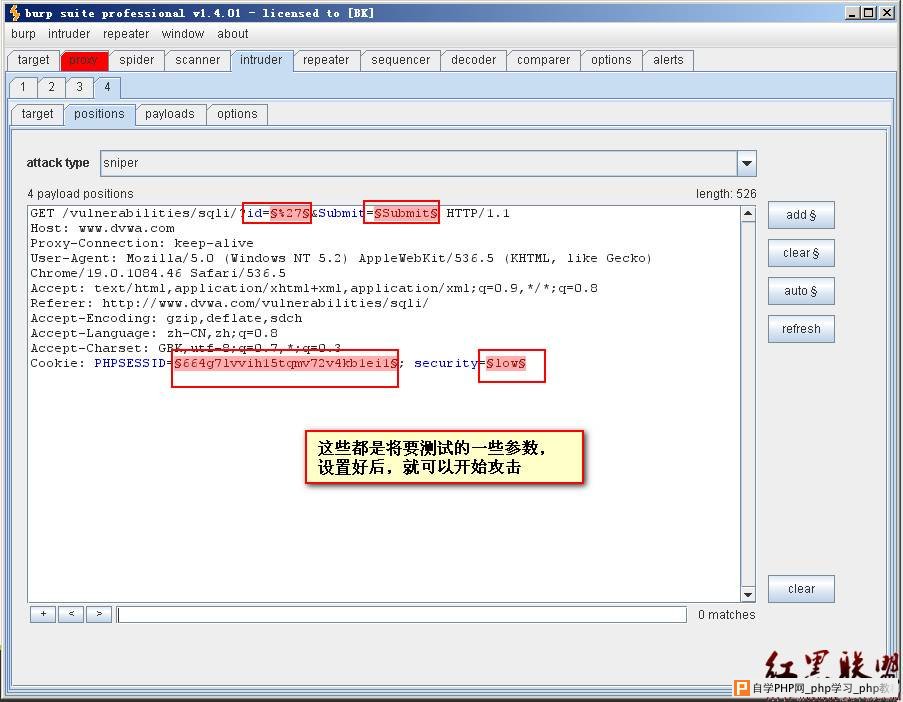Click the request editor scroll up arrow
The image size is (903, 702).
(748, 214)
